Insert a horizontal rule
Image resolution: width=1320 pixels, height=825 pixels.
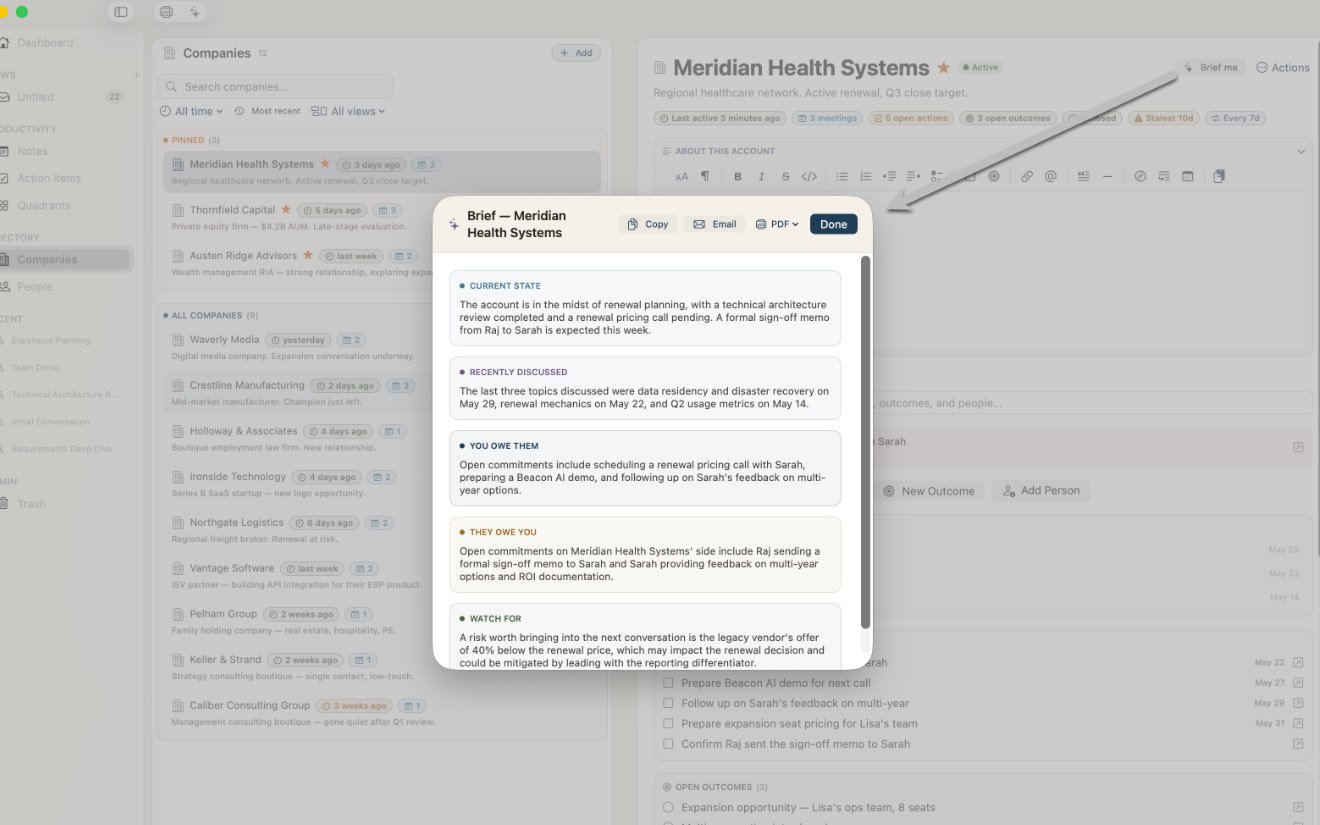[1108, 177]
